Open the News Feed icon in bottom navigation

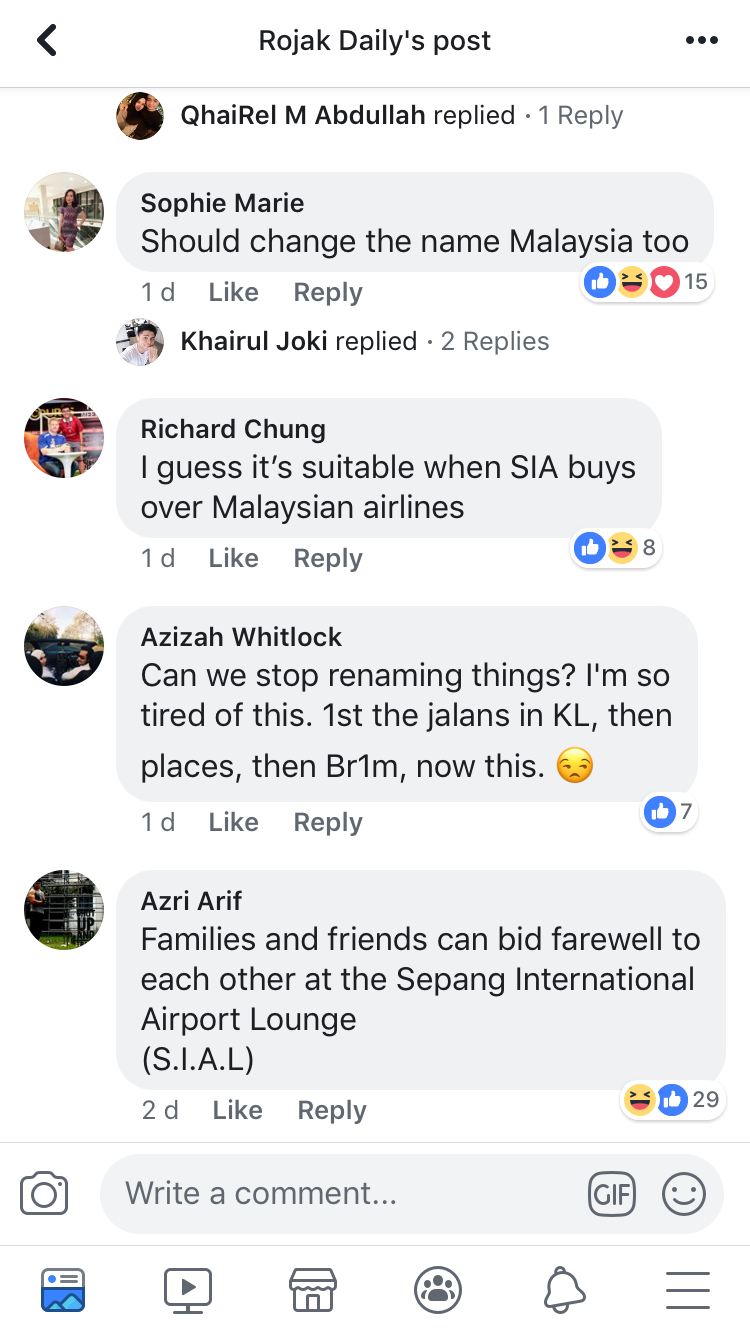(x=63, y=1290)
